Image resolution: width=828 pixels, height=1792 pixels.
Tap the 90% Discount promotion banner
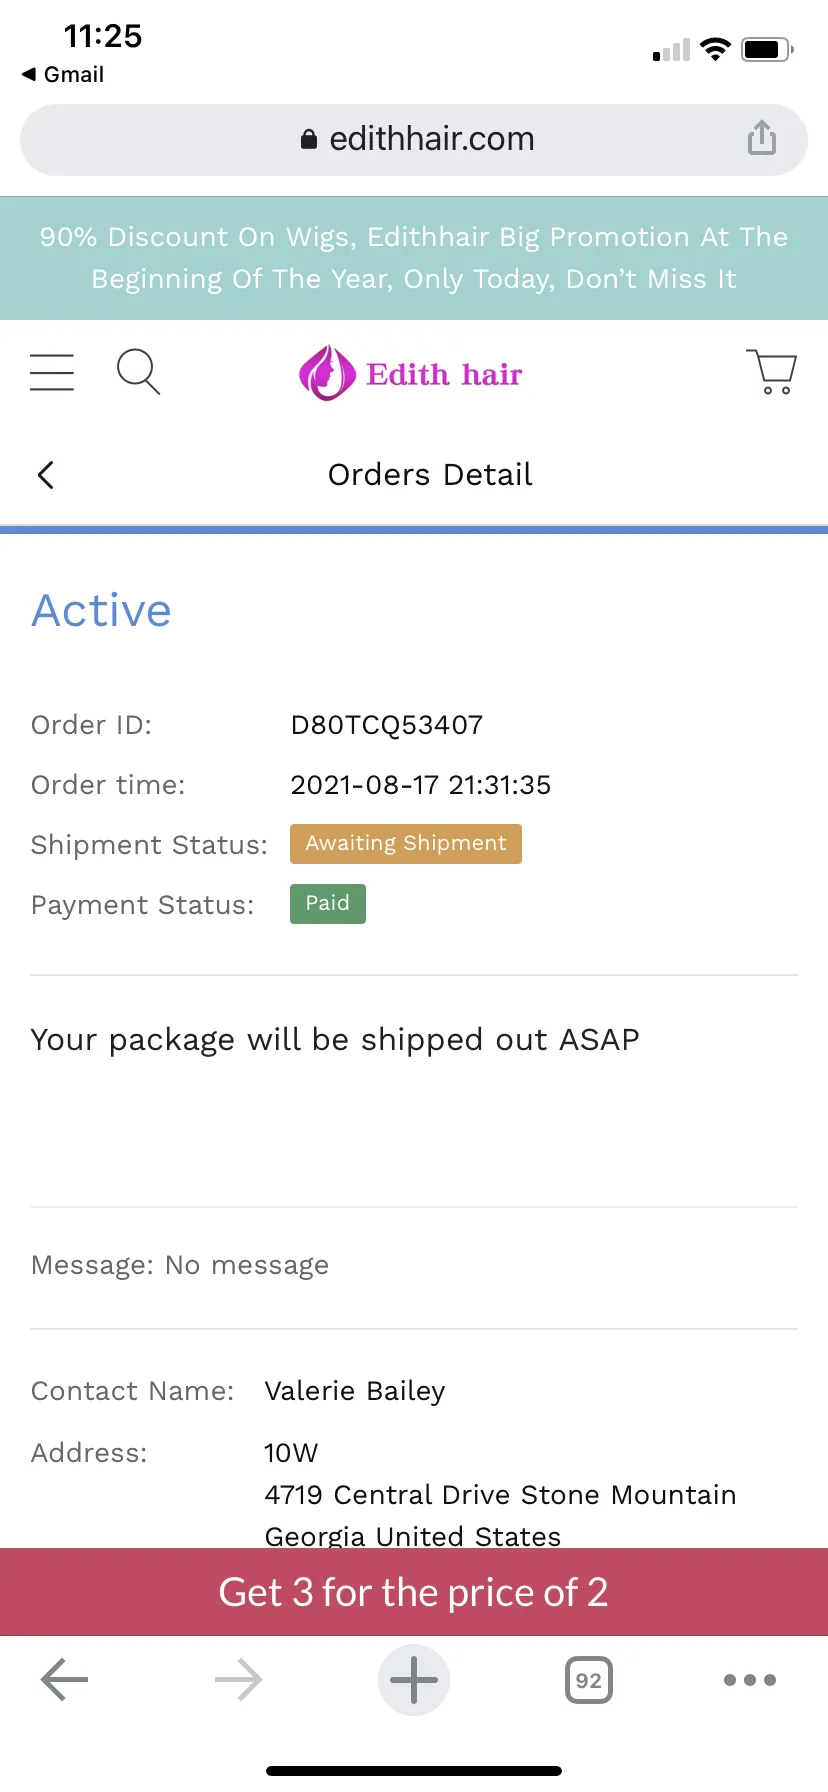coord(414,258)
